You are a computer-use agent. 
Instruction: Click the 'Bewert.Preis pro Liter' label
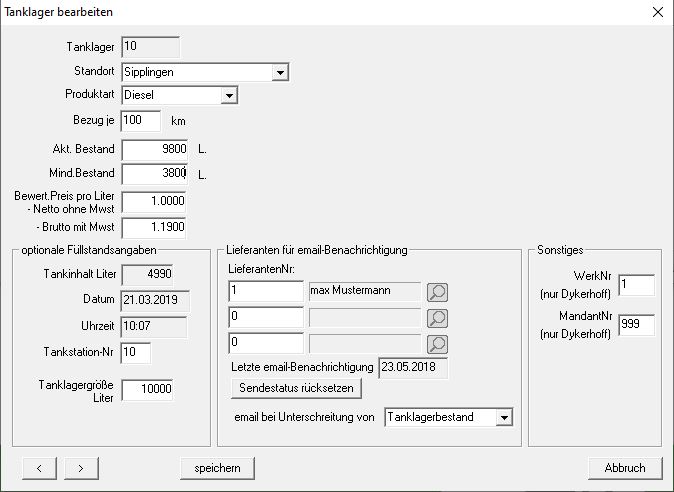pos(64,196)
